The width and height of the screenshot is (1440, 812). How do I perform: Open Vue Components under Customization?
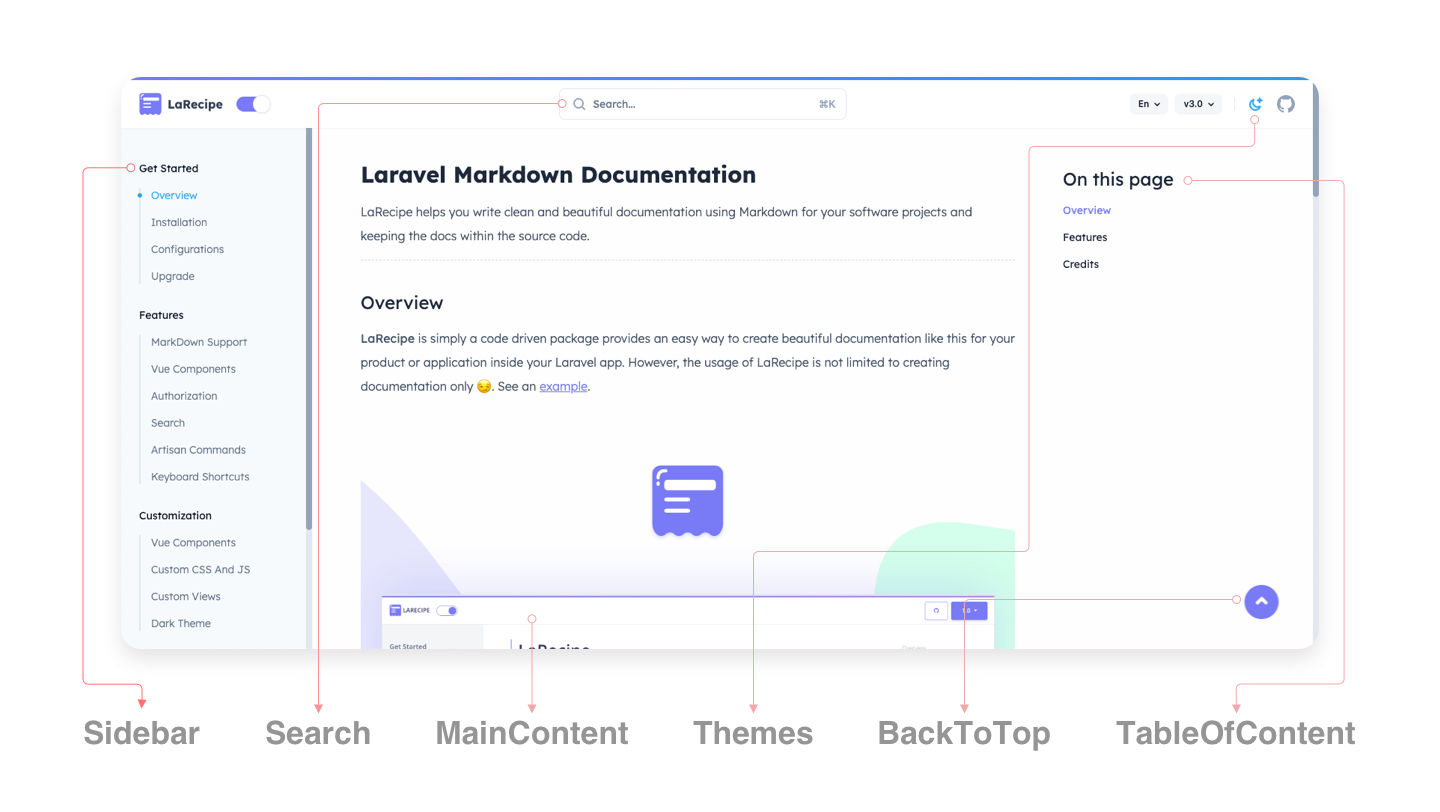[193, 544]
